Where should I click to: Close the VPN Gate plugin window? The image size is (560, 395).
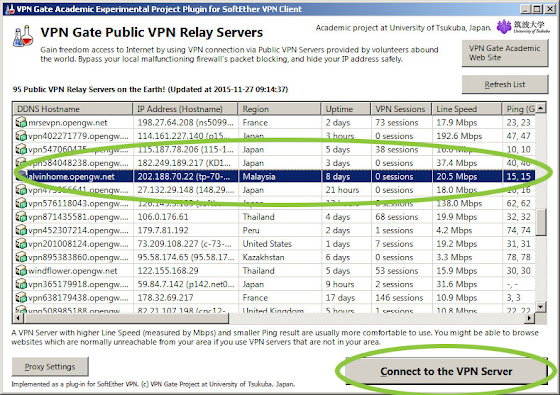click(x=549, y=9)
